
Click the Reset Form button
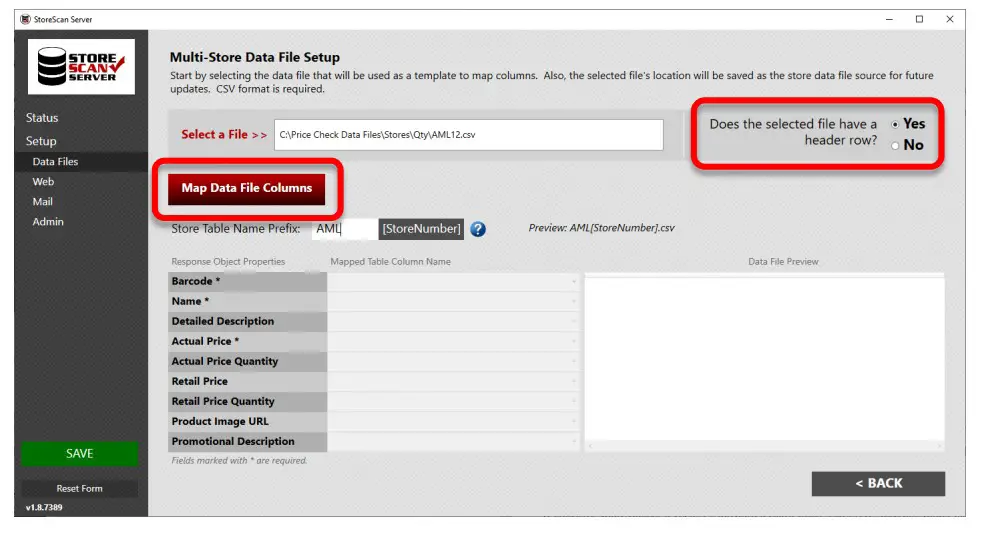click(79, 488)
